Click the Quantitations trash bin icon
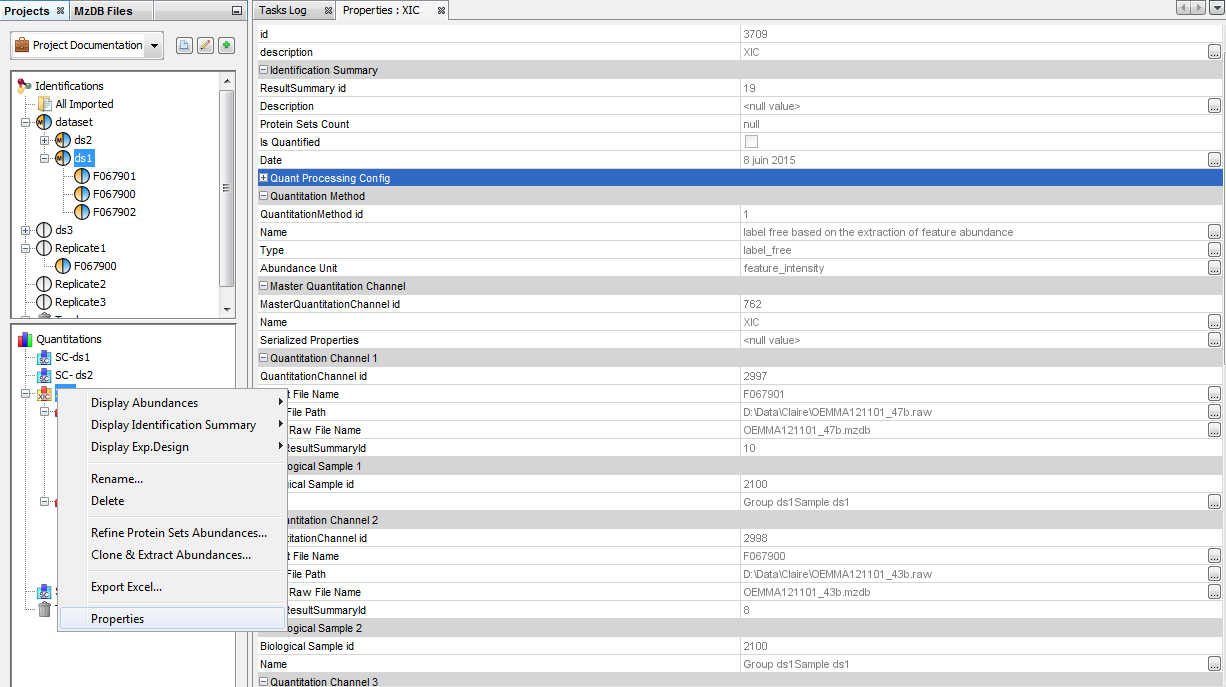1226x687 pixels. pyautogui.click(x=44, y=609)
